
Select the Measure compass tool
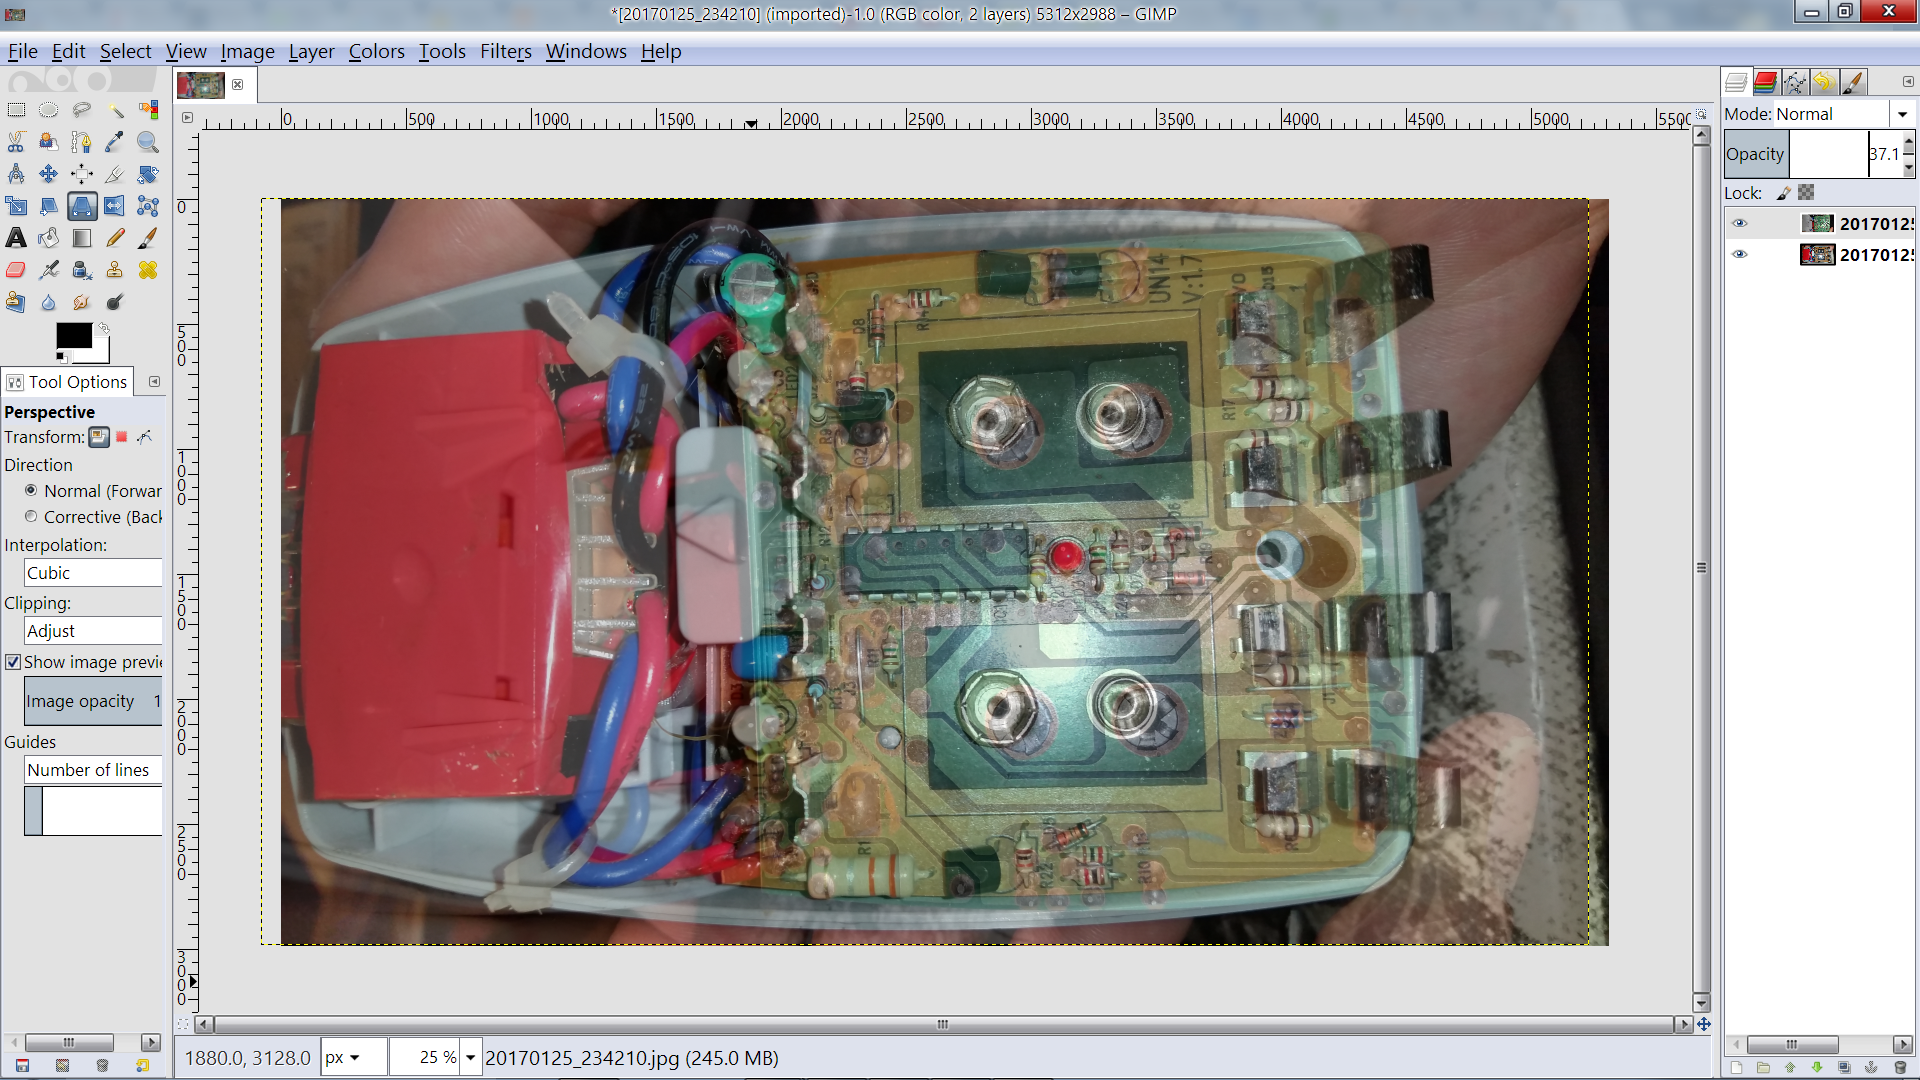tap(16, 174)
